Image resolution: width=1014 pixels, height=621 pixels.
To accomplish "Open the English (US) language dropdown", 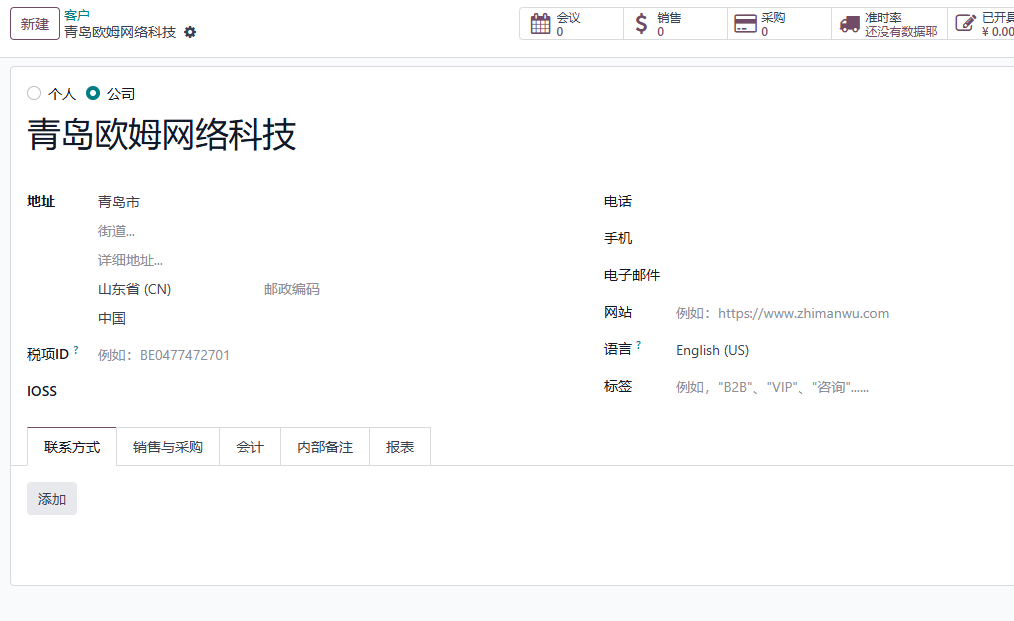I will 841,350.
